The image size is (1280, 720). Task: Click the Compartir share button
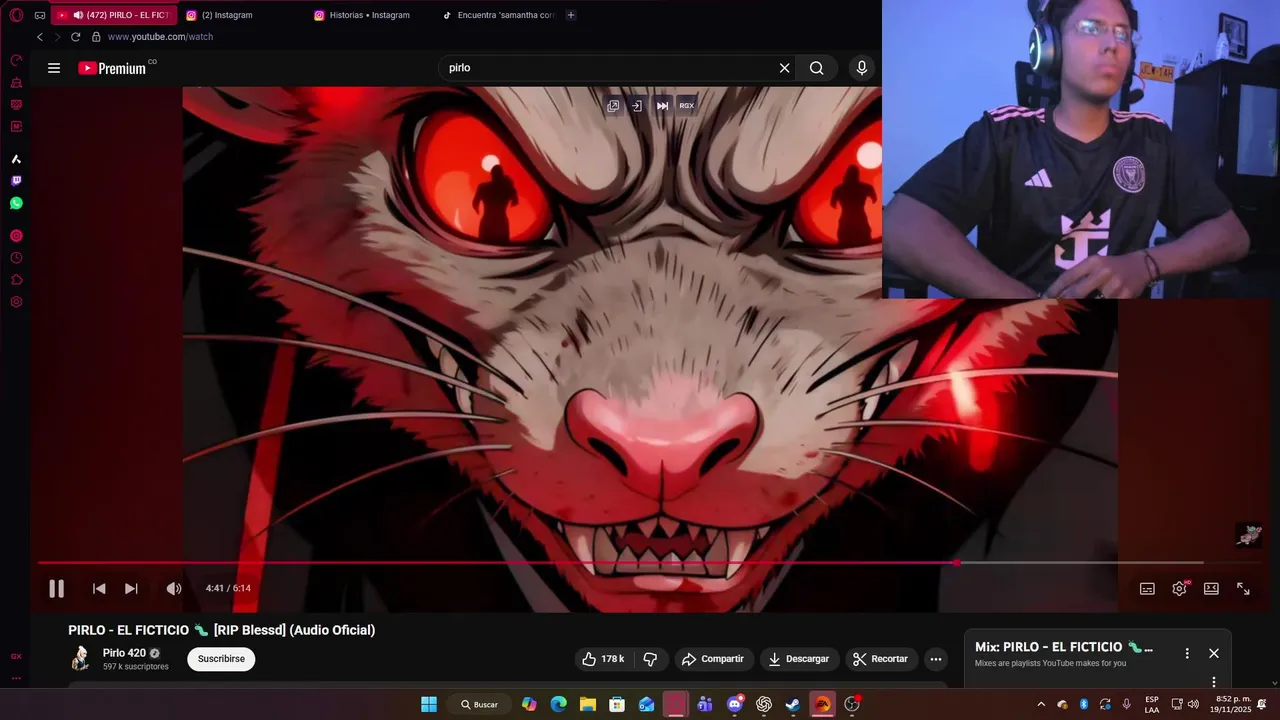tap(713, 659)
